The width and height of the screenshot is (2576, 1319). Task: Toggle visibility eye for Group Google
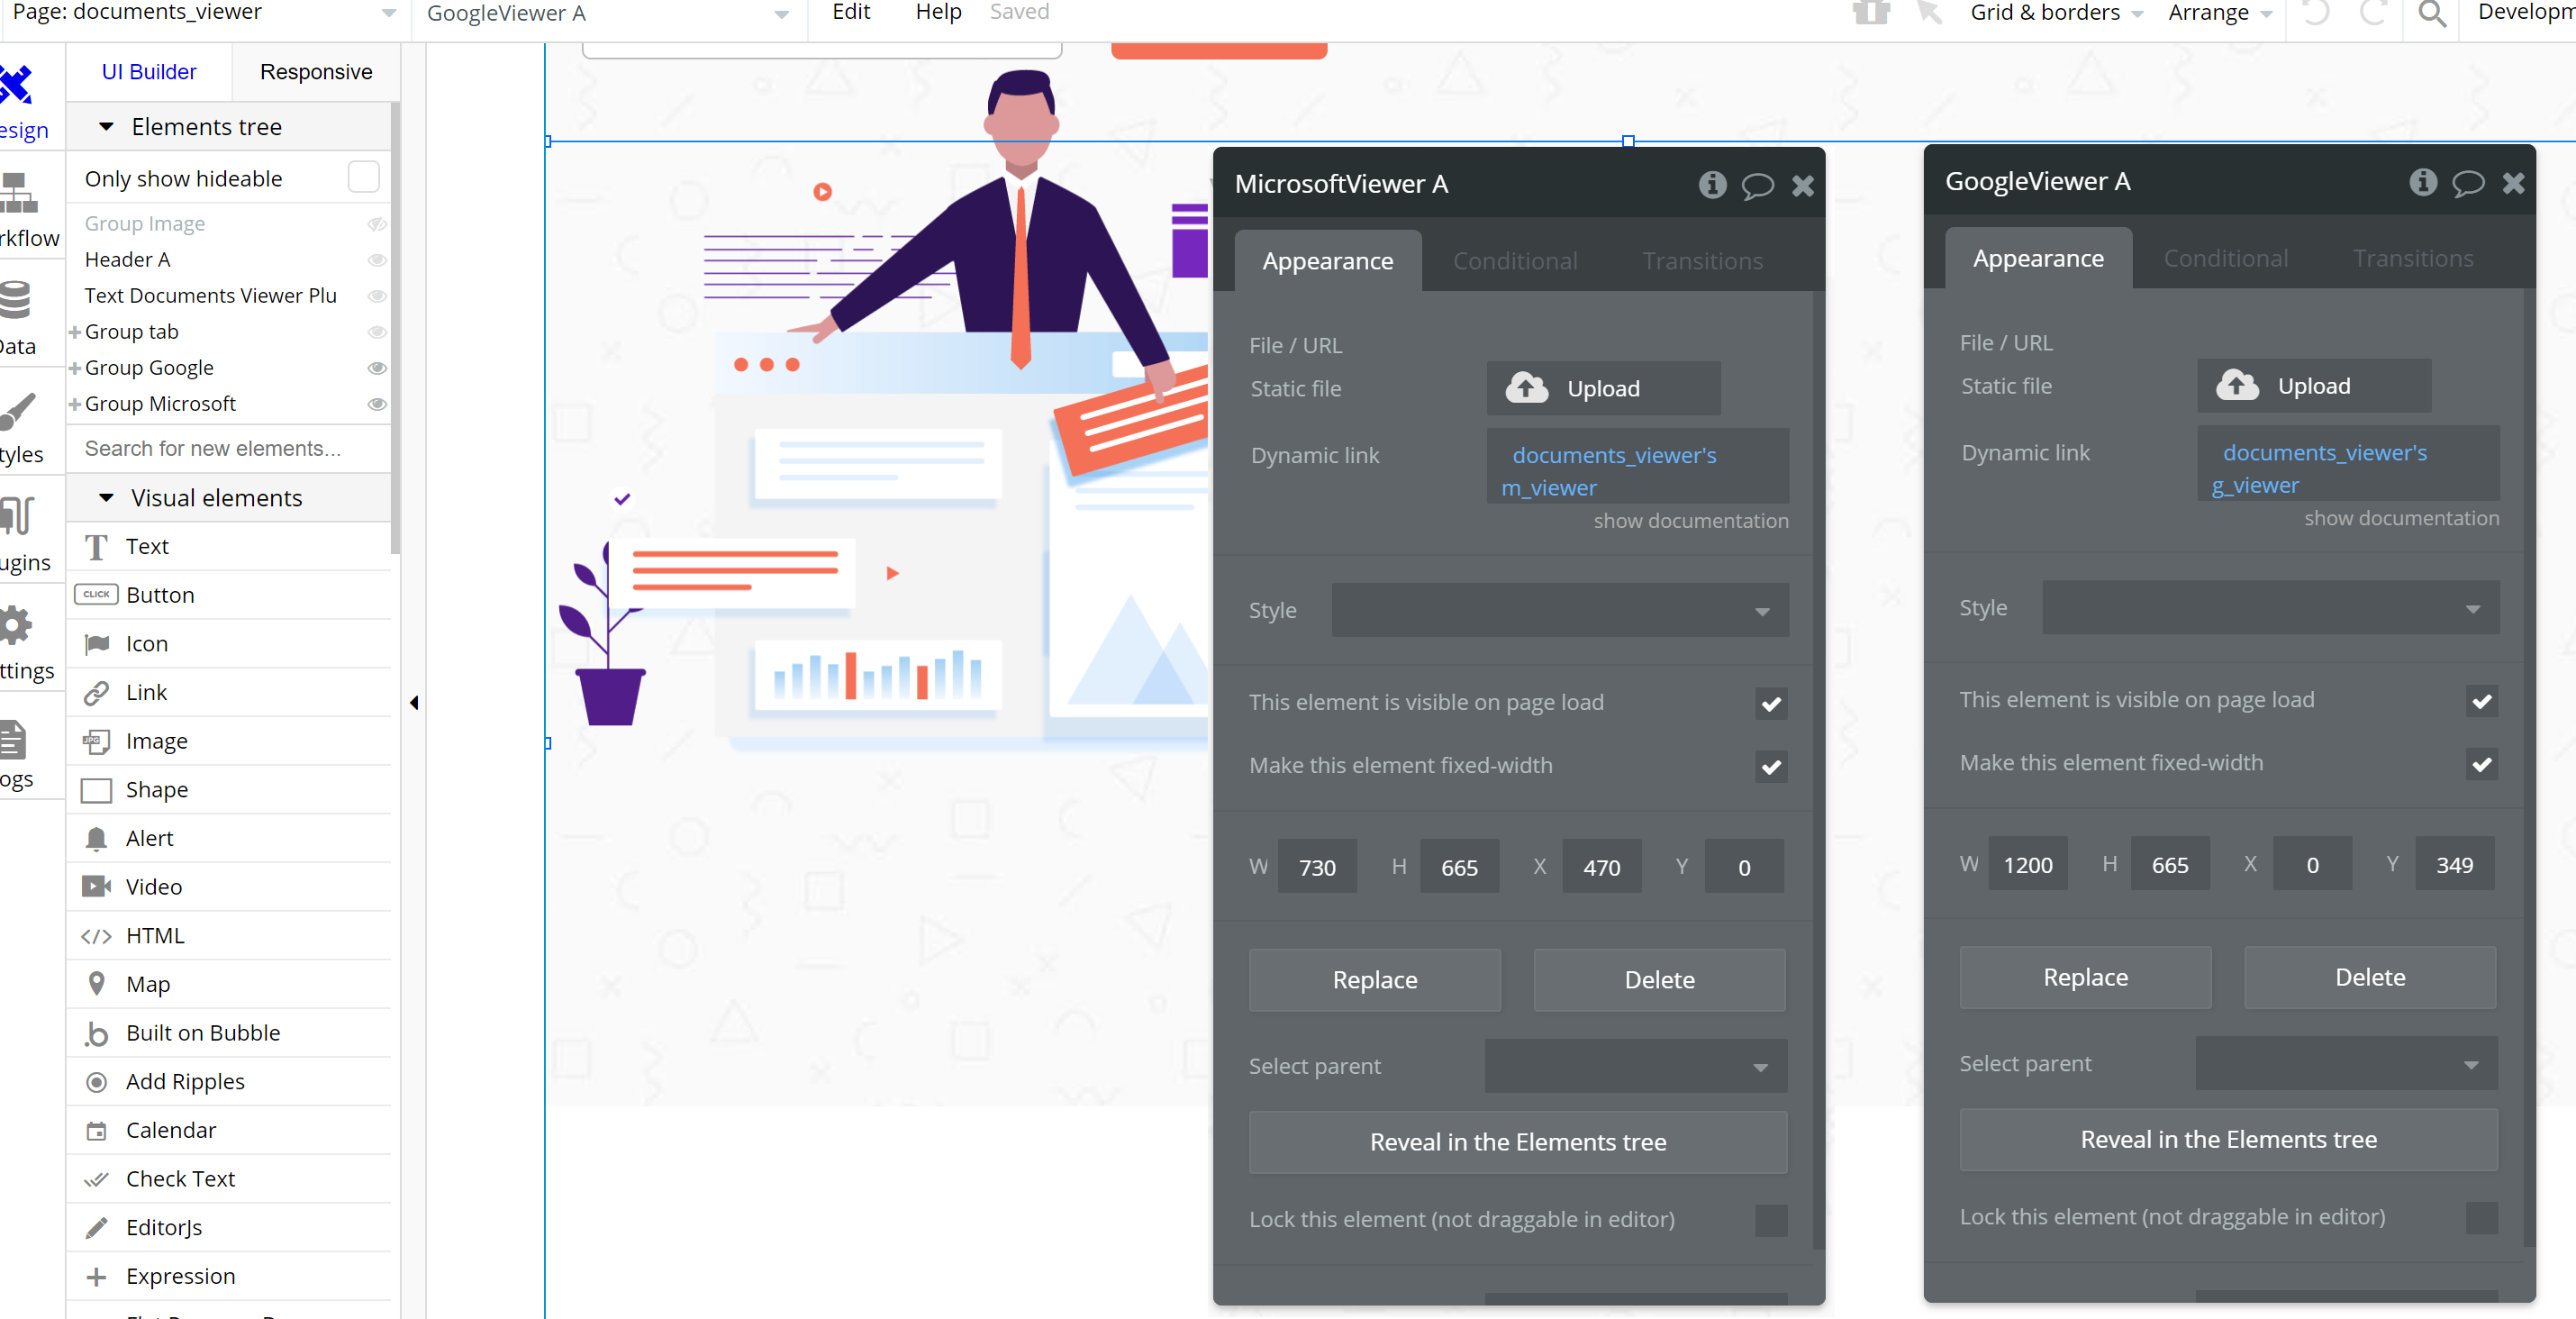pyautogui.click(x=377, y=368)
